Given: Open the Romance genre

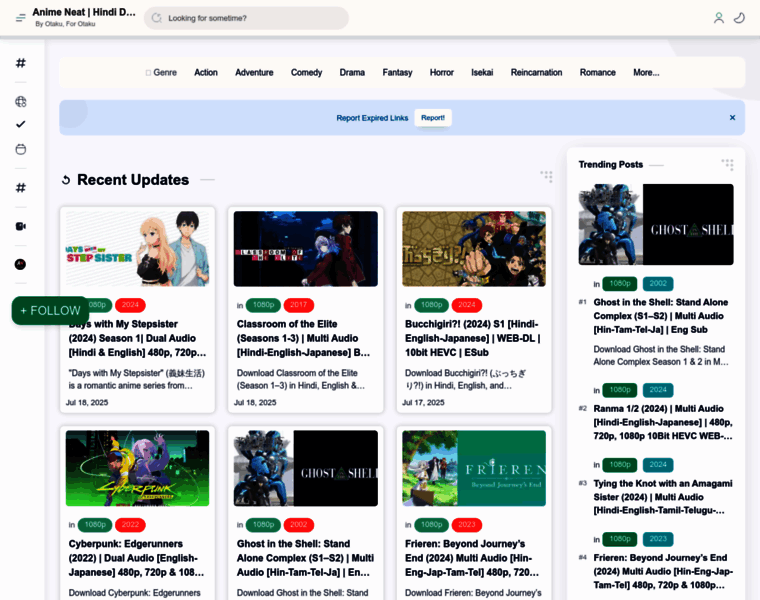Looking at the screenshot, I should (598, 72).
